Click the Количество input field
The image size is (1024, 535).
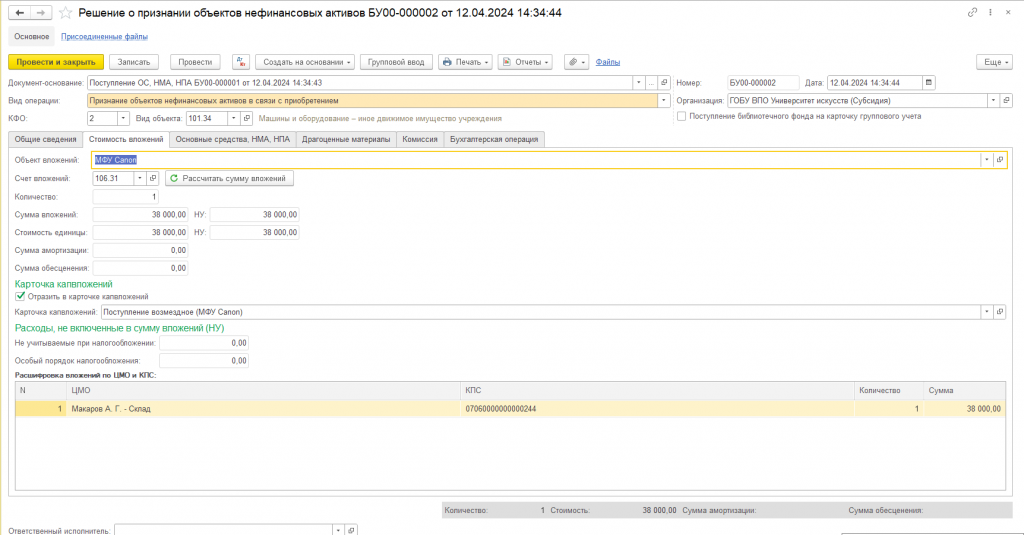click(125, 197)
